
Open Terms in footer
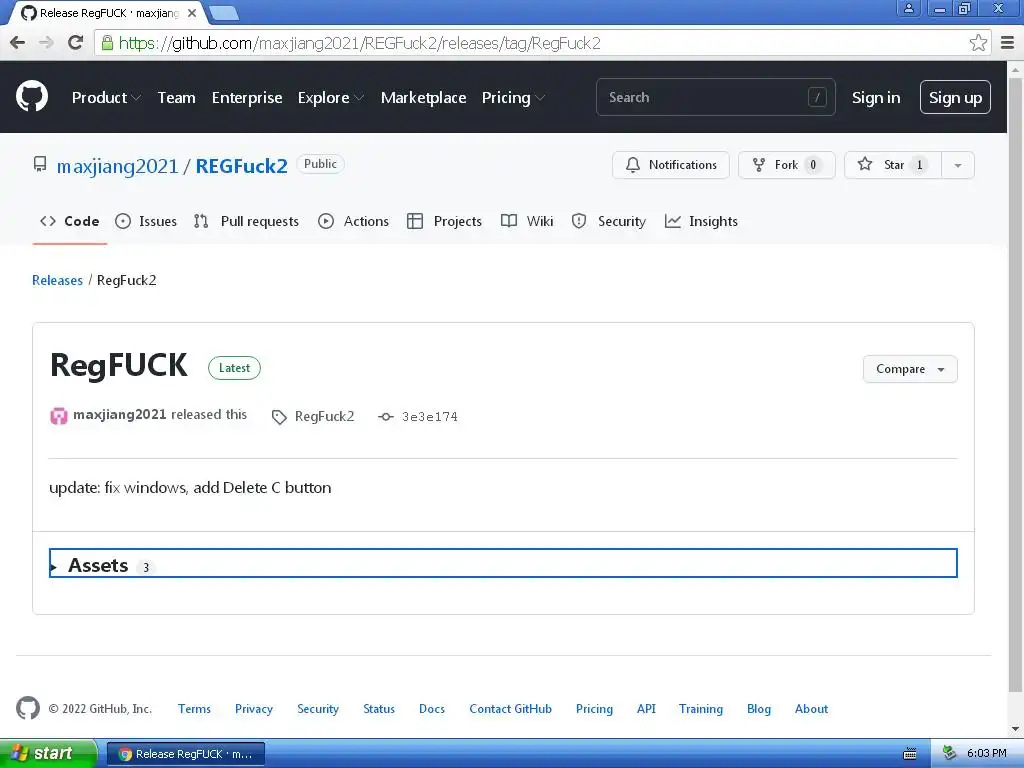(x=195, y=709)
